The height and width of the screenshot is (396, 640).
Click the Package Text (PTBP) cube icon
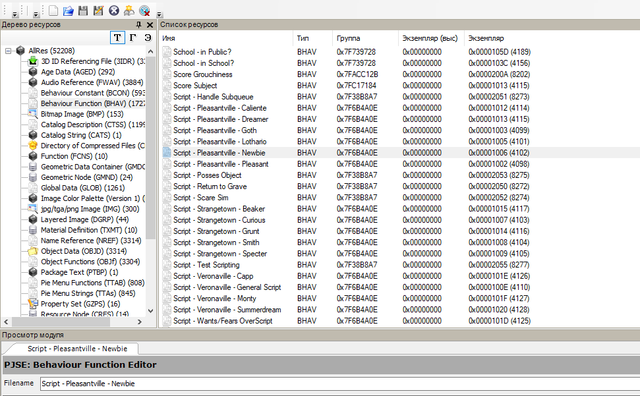(33, 272)
